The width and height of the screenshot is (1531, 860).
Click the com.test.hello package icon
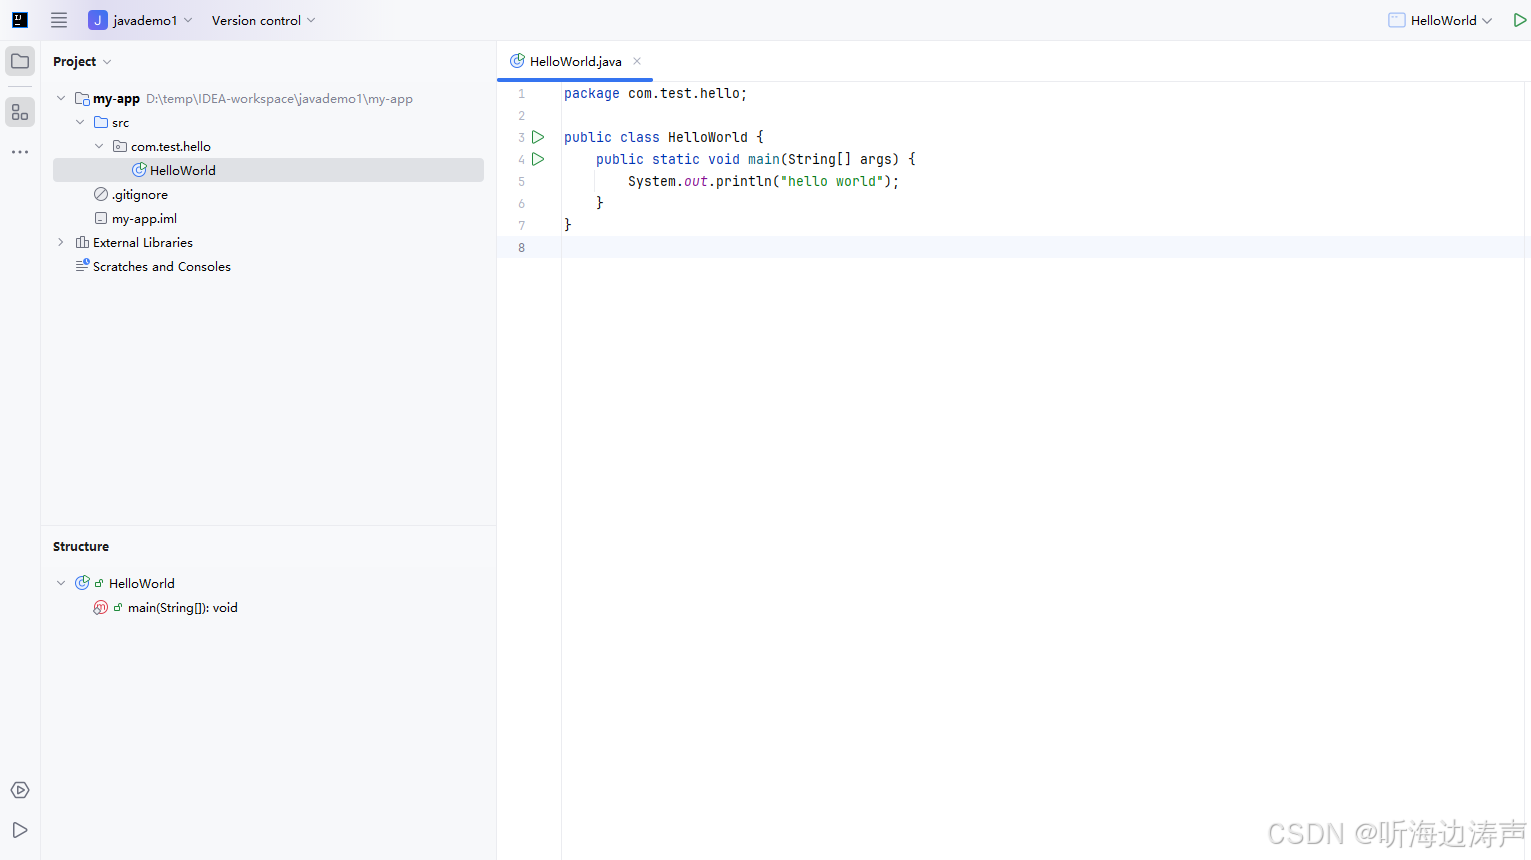click(x=120, y=146)
